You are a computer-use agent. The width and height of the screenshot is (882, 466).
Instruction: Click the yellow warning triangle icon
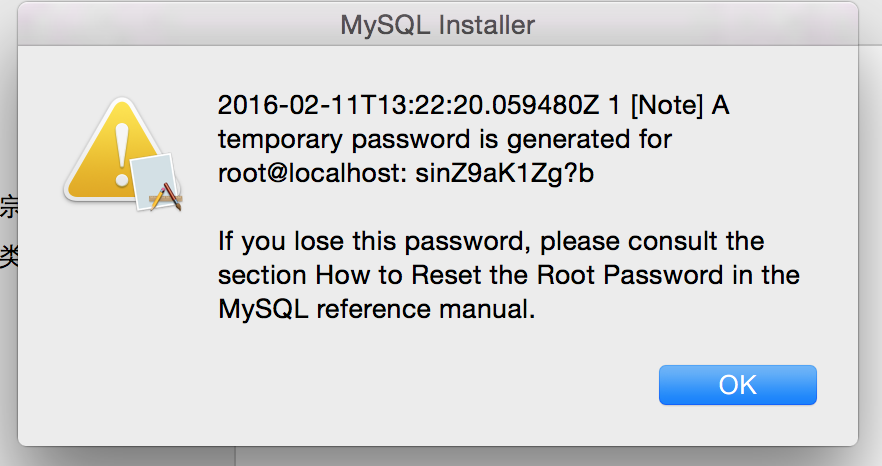pyautogui.click(x=115, y=152)
